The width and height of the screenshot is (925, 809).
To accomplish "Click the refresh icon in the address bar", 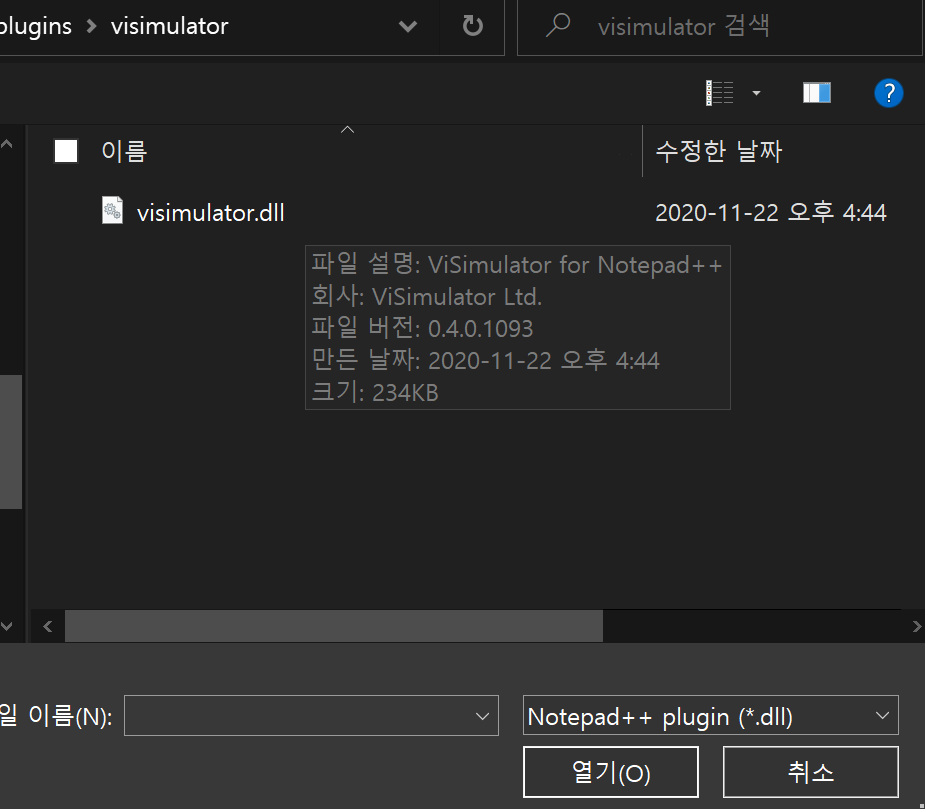I will 473,26.
